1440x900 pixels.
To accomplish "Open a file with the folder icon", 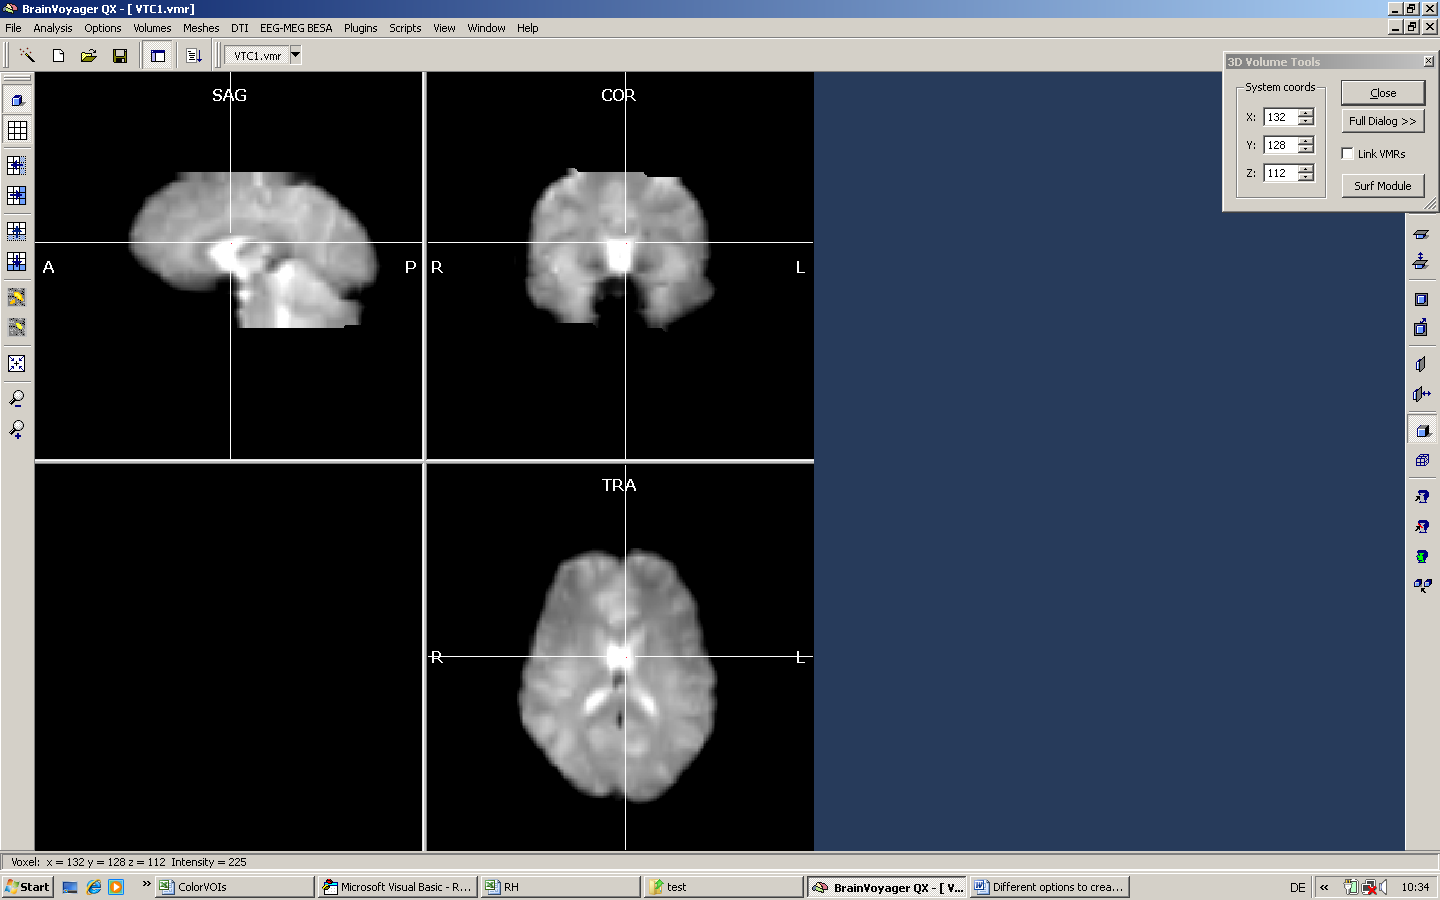I will (x=89, y=56).
